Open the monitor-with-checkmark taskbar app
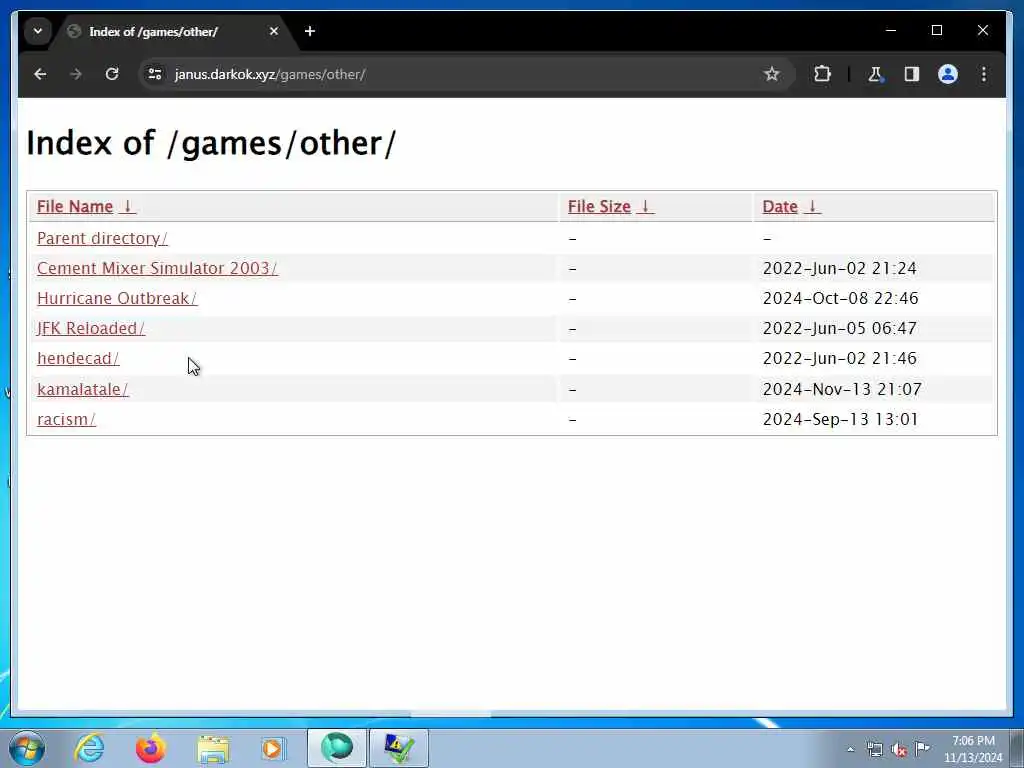The image size is (1024, 768). pos(399,748)
